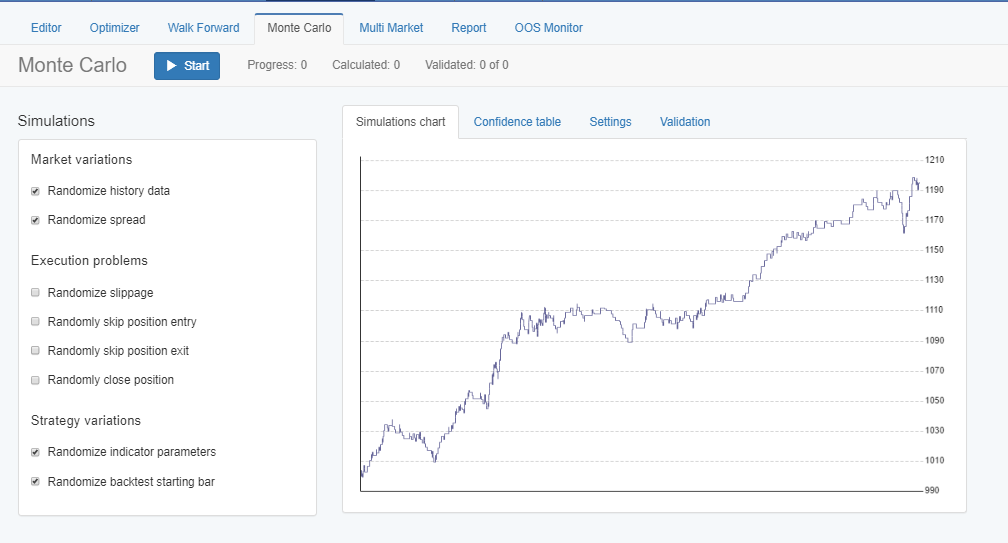Enable Randomly close position
This screenshot has width=1008, height=543.
coord(35,380)
